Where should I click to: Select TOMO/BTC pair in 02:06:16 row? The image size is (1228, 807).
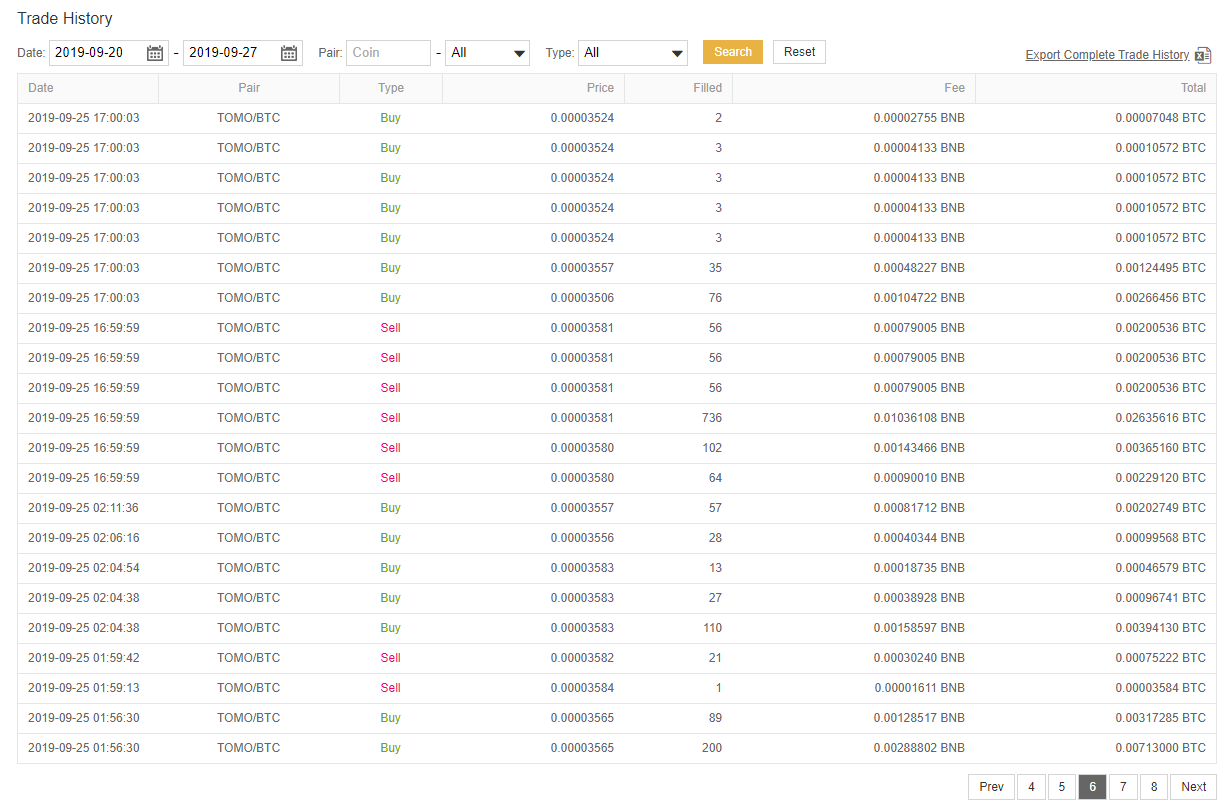249,538
